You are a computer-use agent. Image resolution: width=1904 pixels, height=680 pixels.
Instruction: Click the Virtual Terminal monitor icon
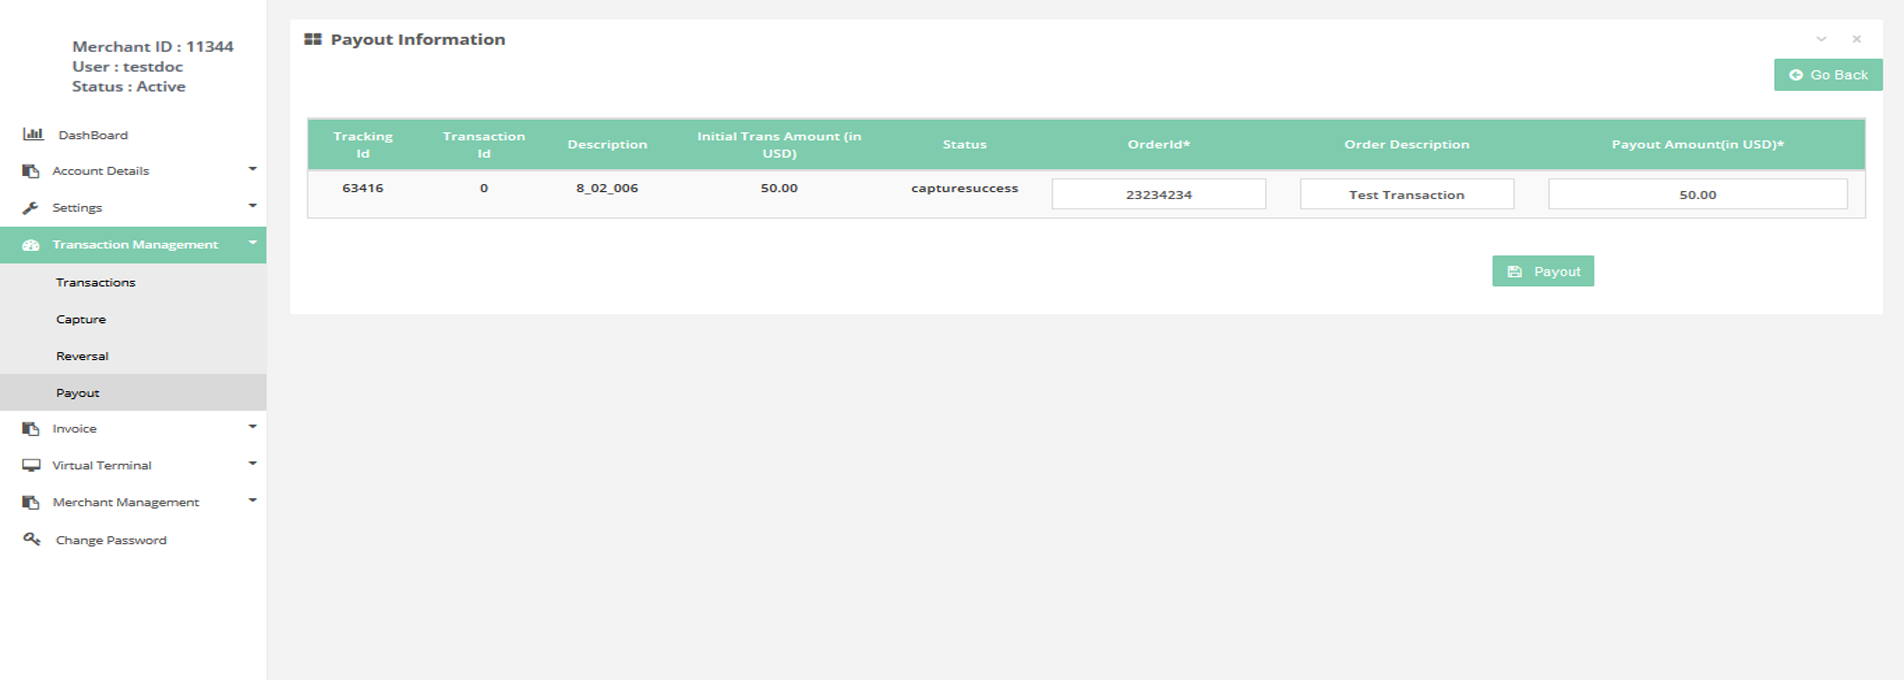click(x=31, y=466)
